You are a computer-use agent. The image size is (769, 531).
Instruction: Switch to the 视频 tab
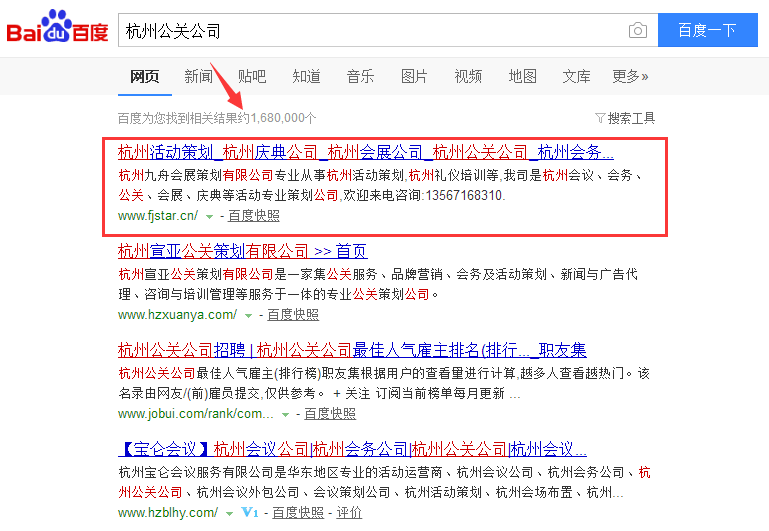[468, 76]
